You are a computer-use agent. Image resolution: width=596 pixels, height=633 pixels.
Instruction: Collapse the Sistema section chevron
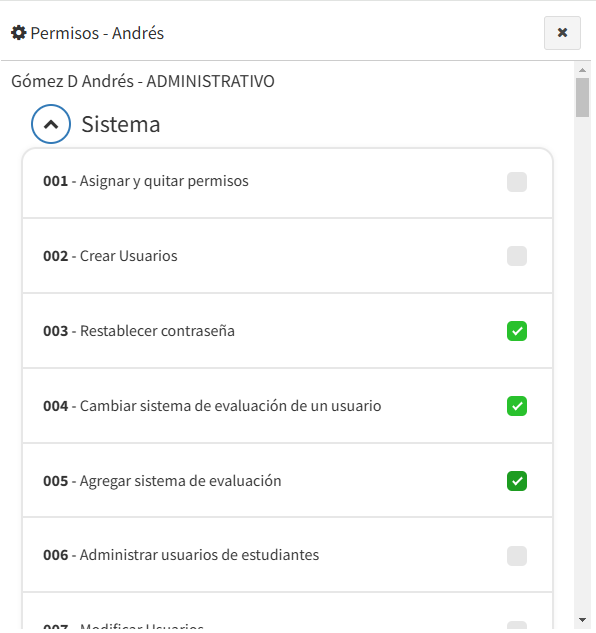tap(51, 124)
